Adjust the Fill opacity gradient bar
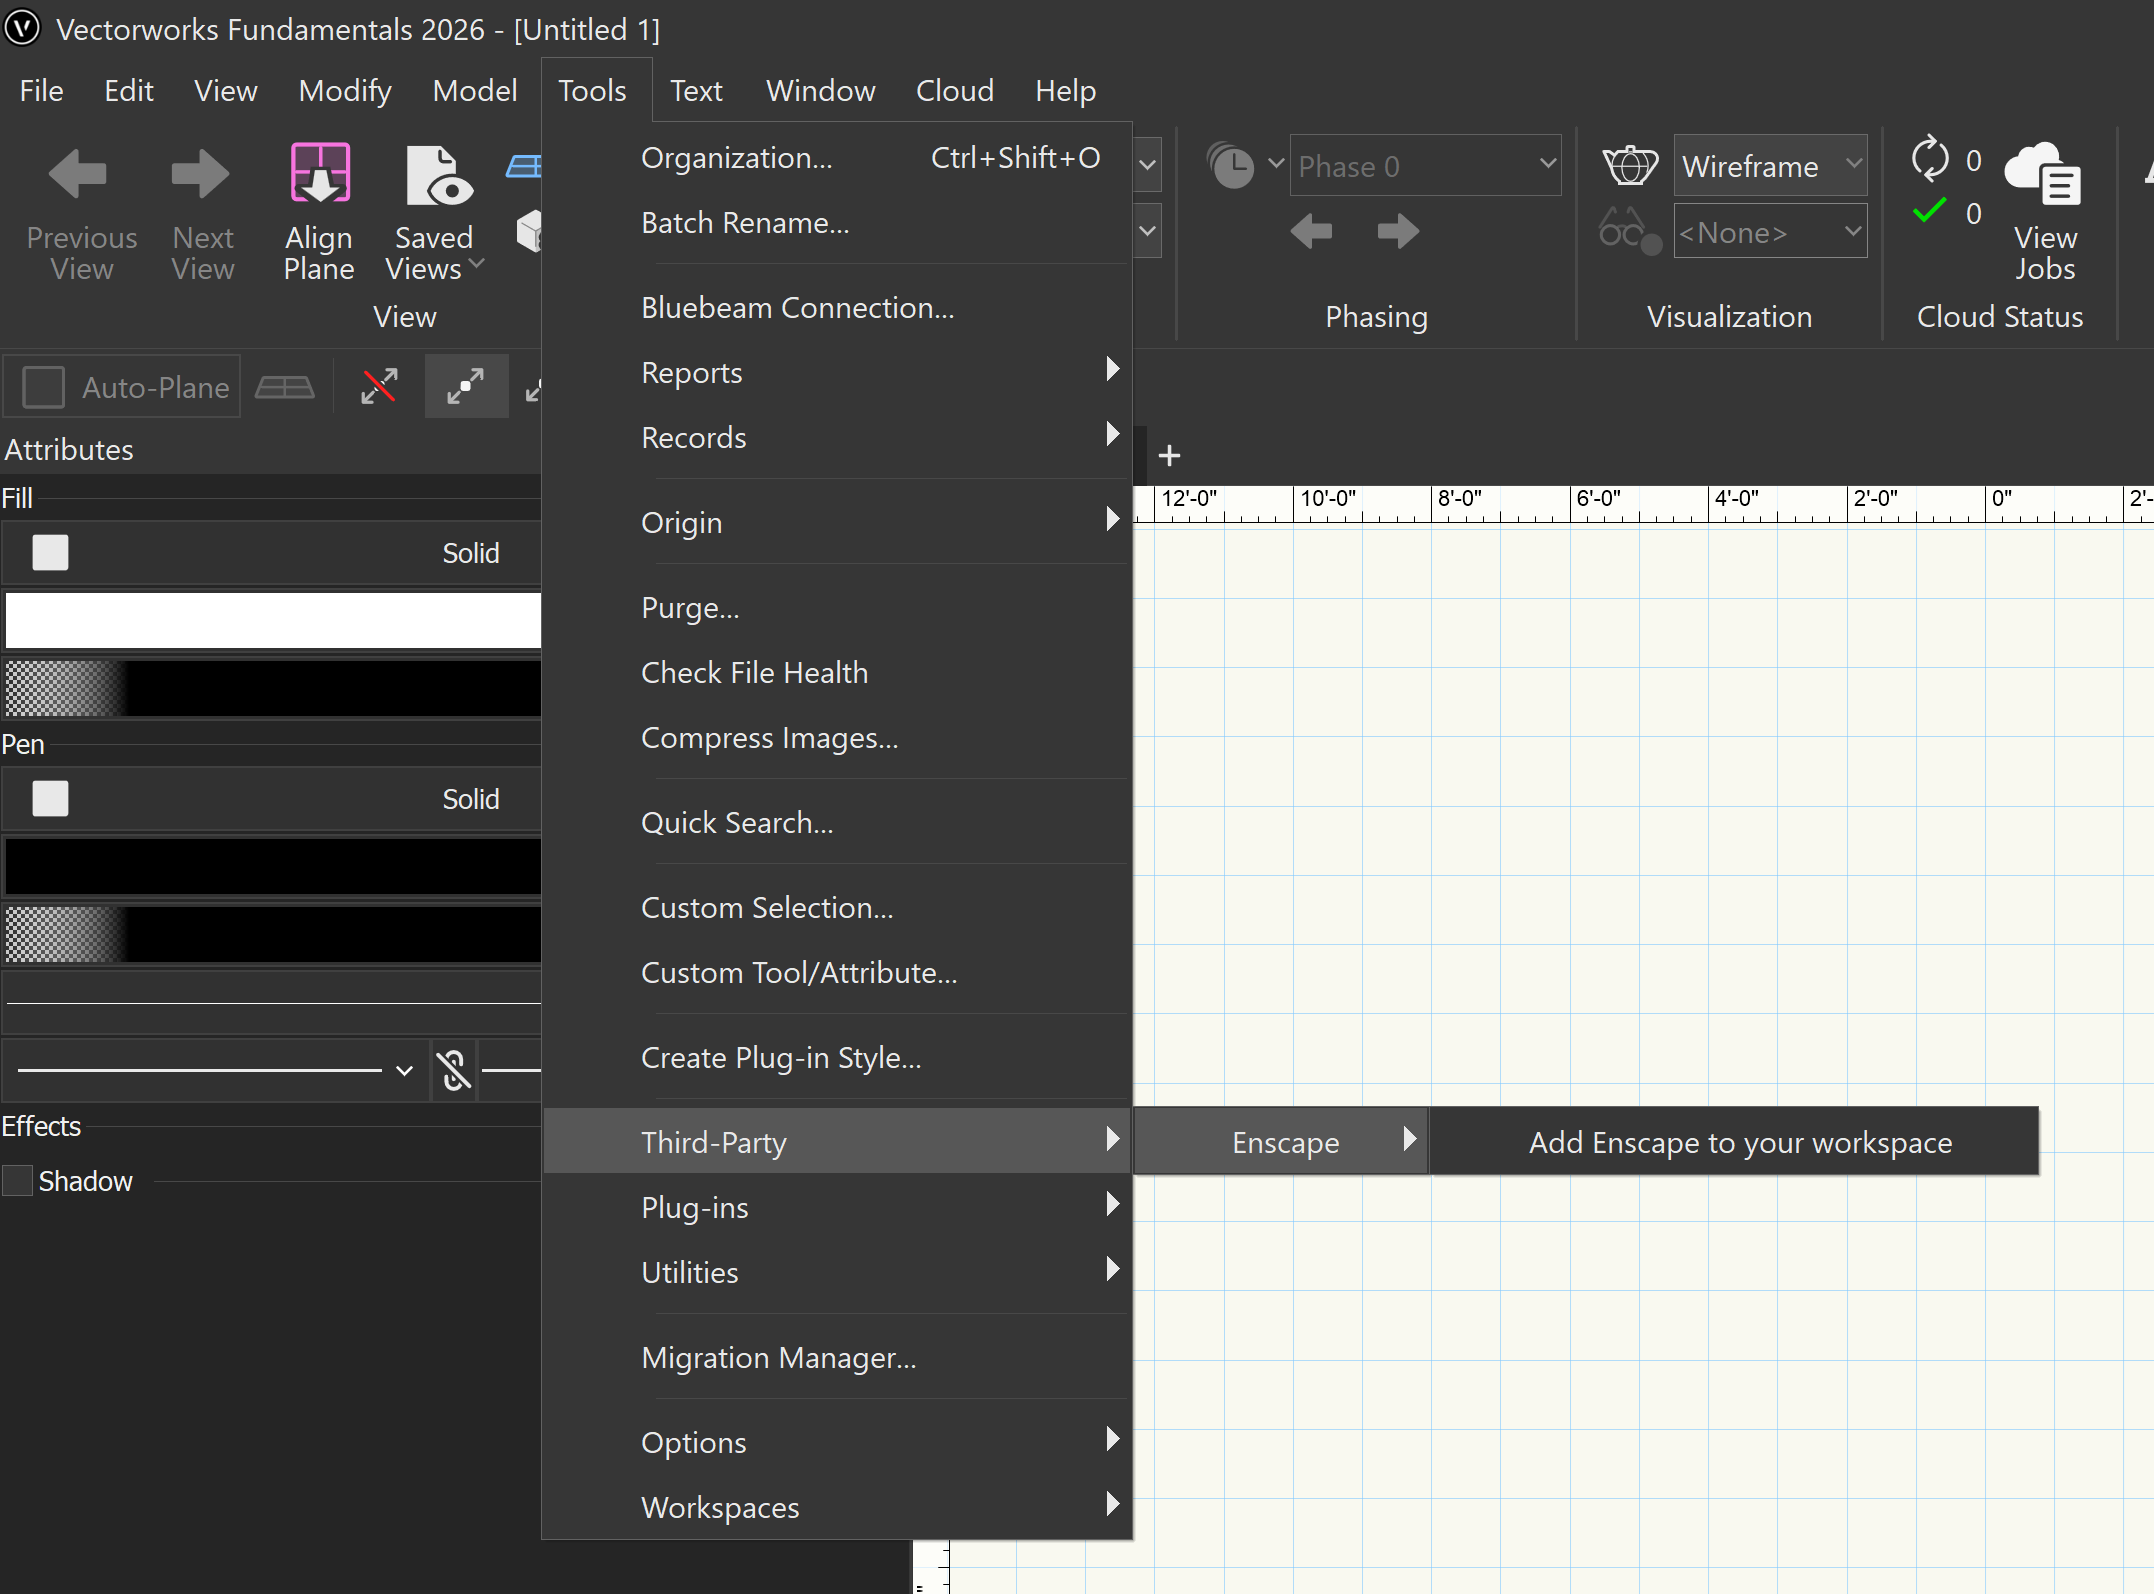This screenshot has width=2154, height=1594. tap(273, 688)
